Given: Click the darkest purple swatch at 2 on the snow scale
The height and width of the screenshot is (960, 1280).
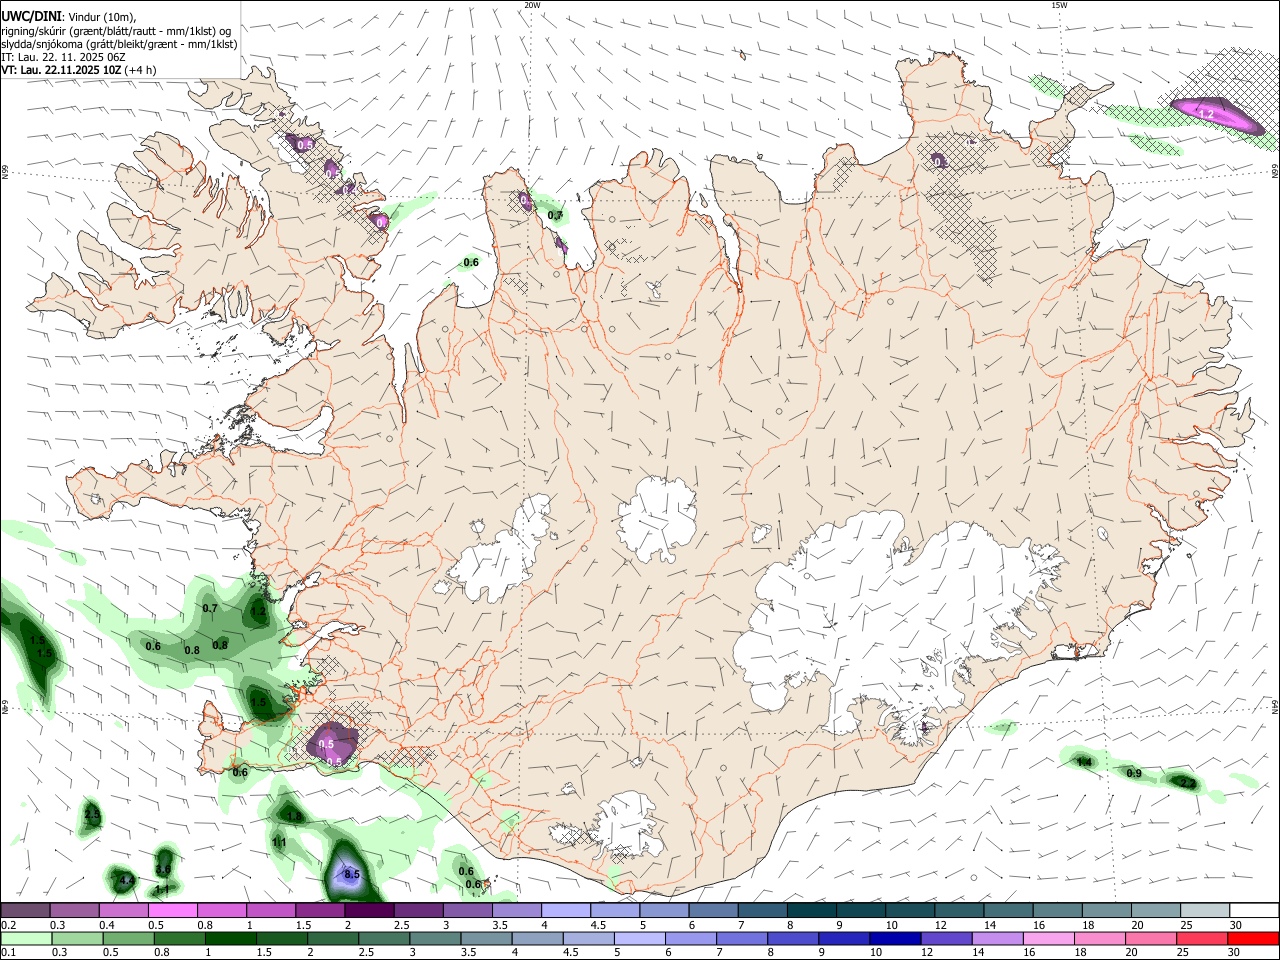Looking at the screenshot, I should [x=369, y=910].
